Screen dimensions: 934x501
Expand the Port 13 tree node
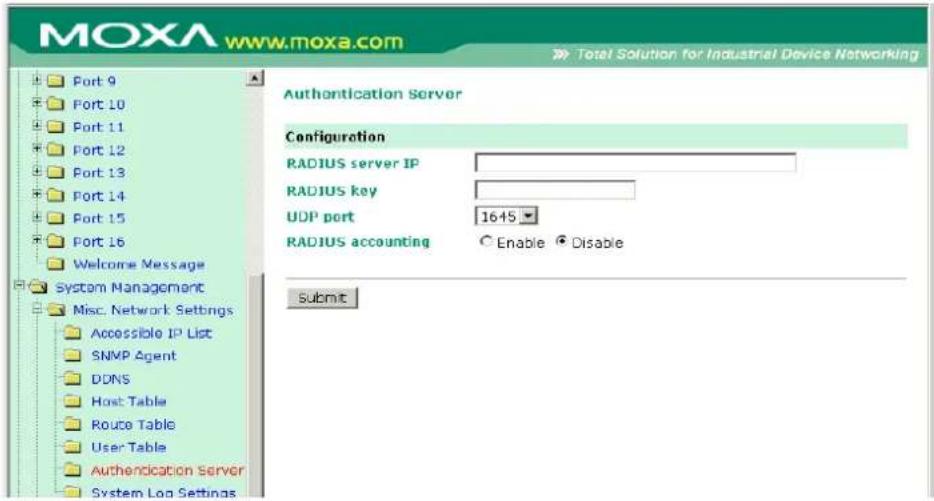pos(37,172)
